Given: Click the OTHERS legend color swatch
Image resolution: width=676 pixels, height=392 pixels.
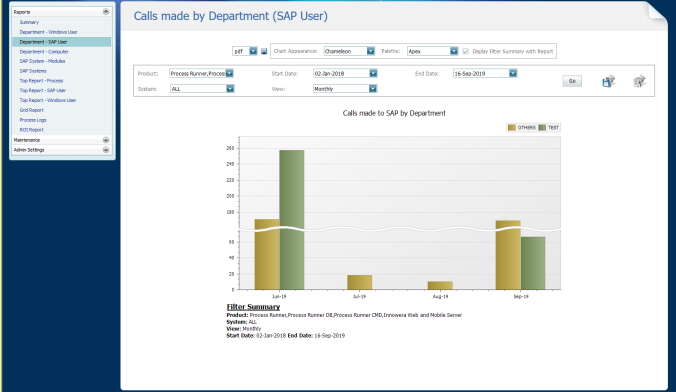Looking at the screenshot, I should [512, 128].
